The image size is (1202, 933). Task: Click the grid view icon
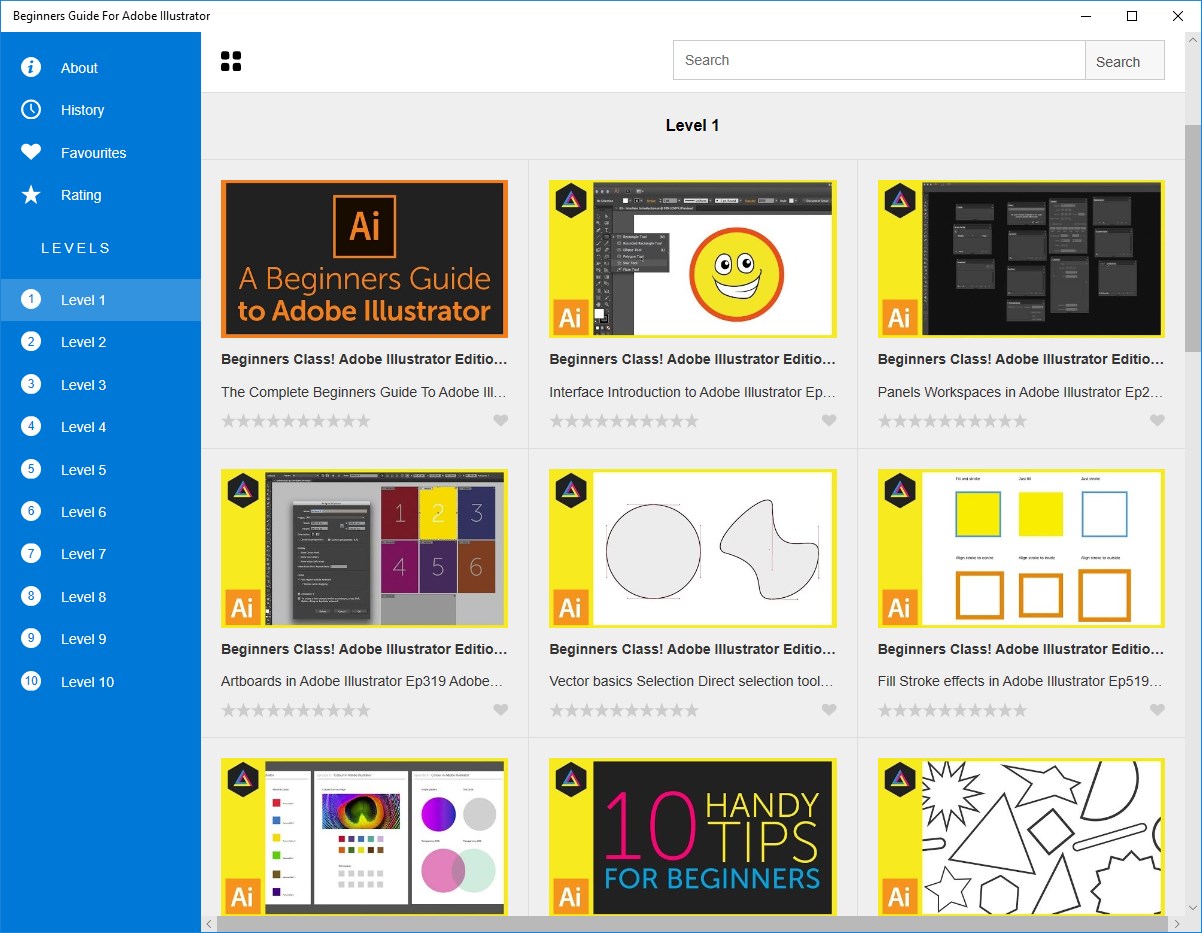tap(231, 61)
